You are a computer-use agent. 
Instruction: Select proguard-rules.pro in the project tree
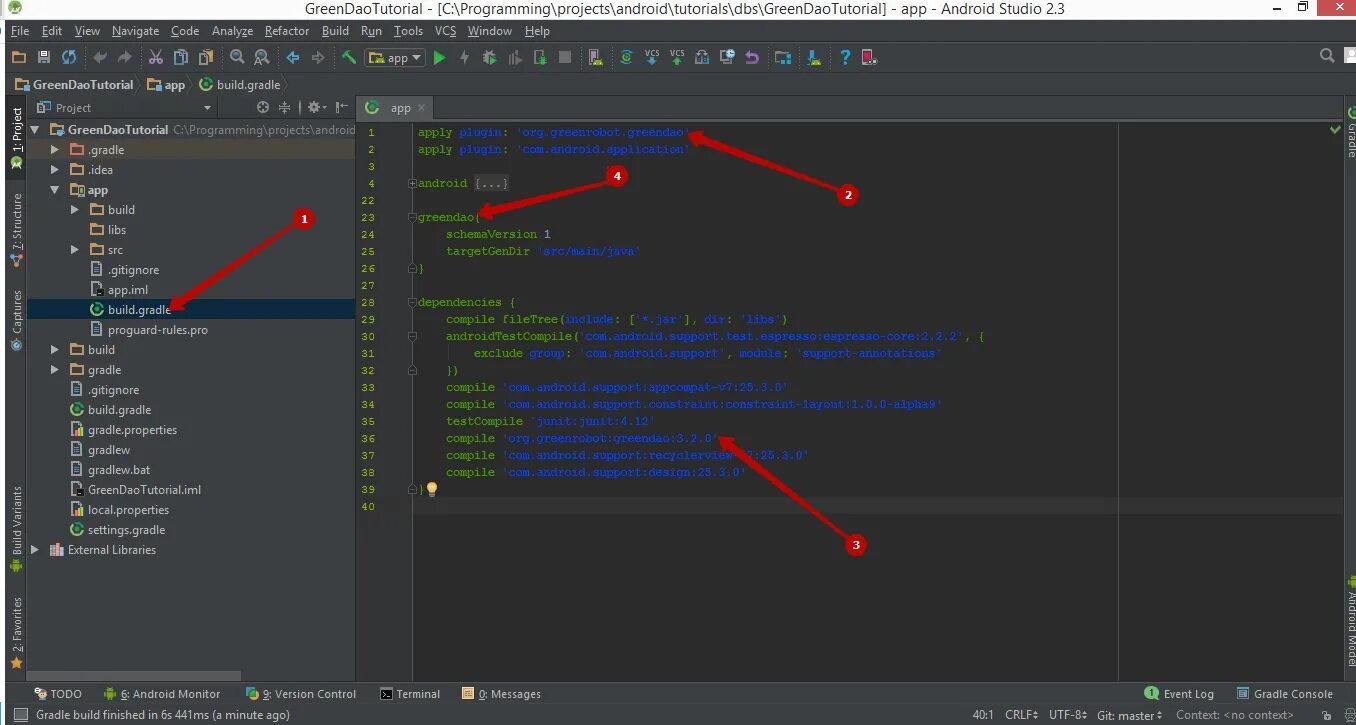click(x=158, y=330)
